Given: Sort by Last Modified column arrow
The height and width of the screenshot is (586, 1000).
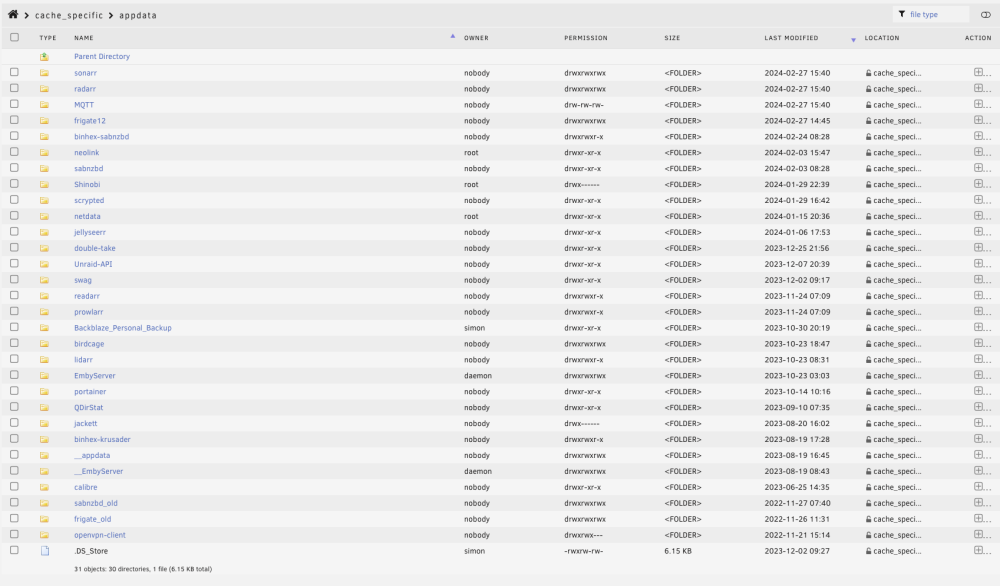Looking at the screenshot, I should pos(853,40).
